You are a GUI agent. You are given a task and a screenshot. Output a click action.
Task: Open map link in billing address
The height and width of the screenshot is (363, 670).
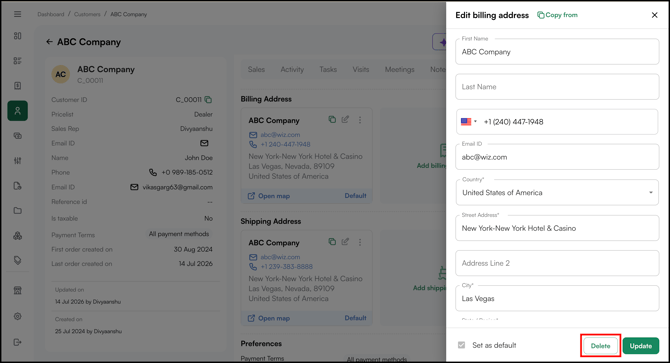point(269,196)
